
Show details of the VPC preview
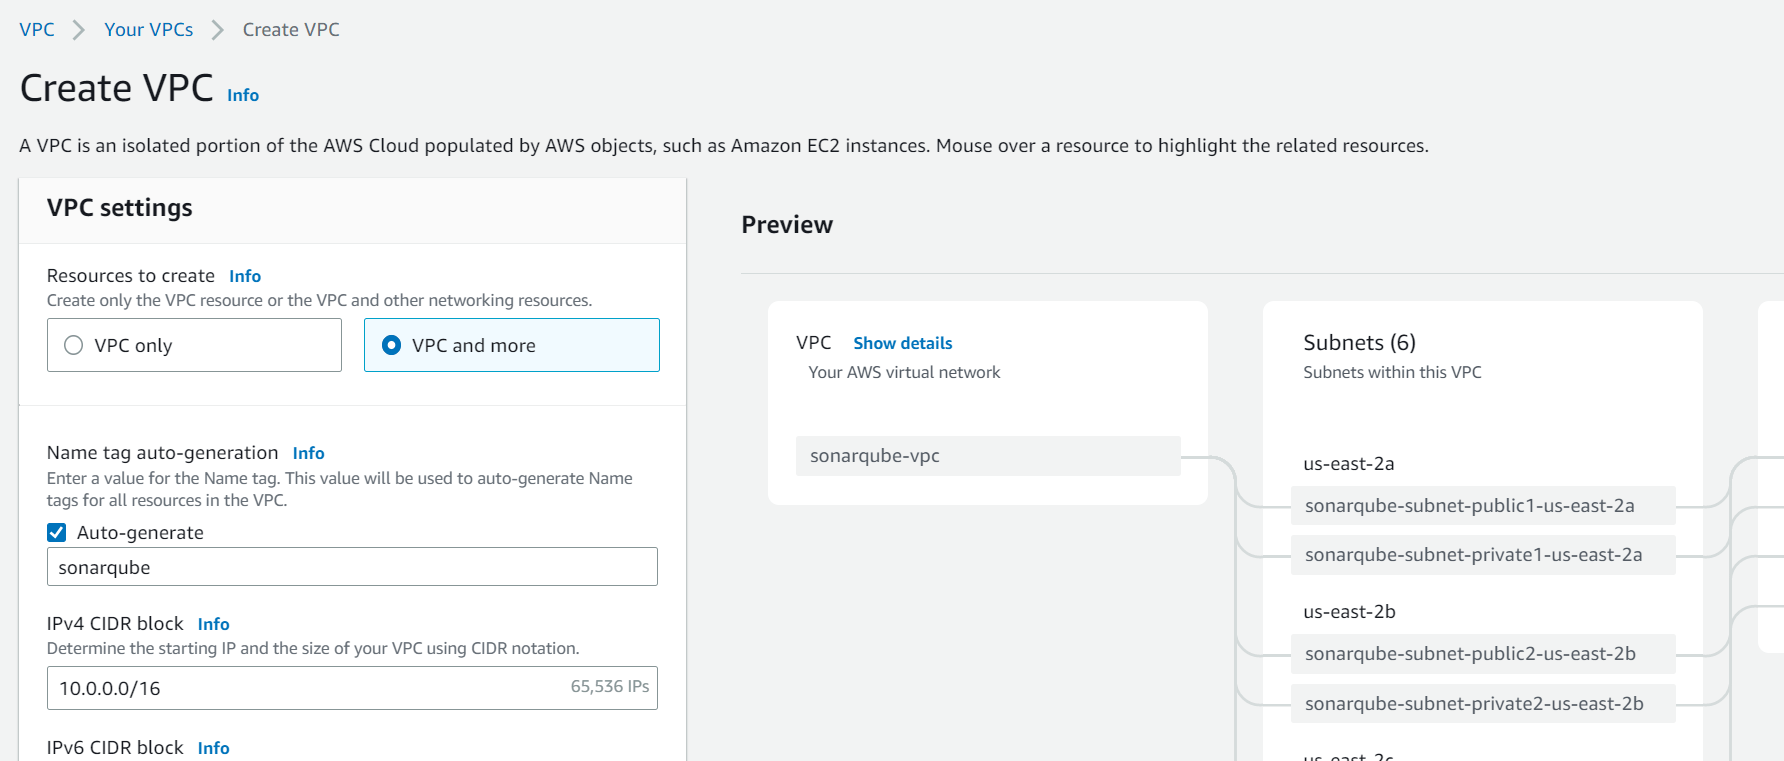click(x=902, y=343)
